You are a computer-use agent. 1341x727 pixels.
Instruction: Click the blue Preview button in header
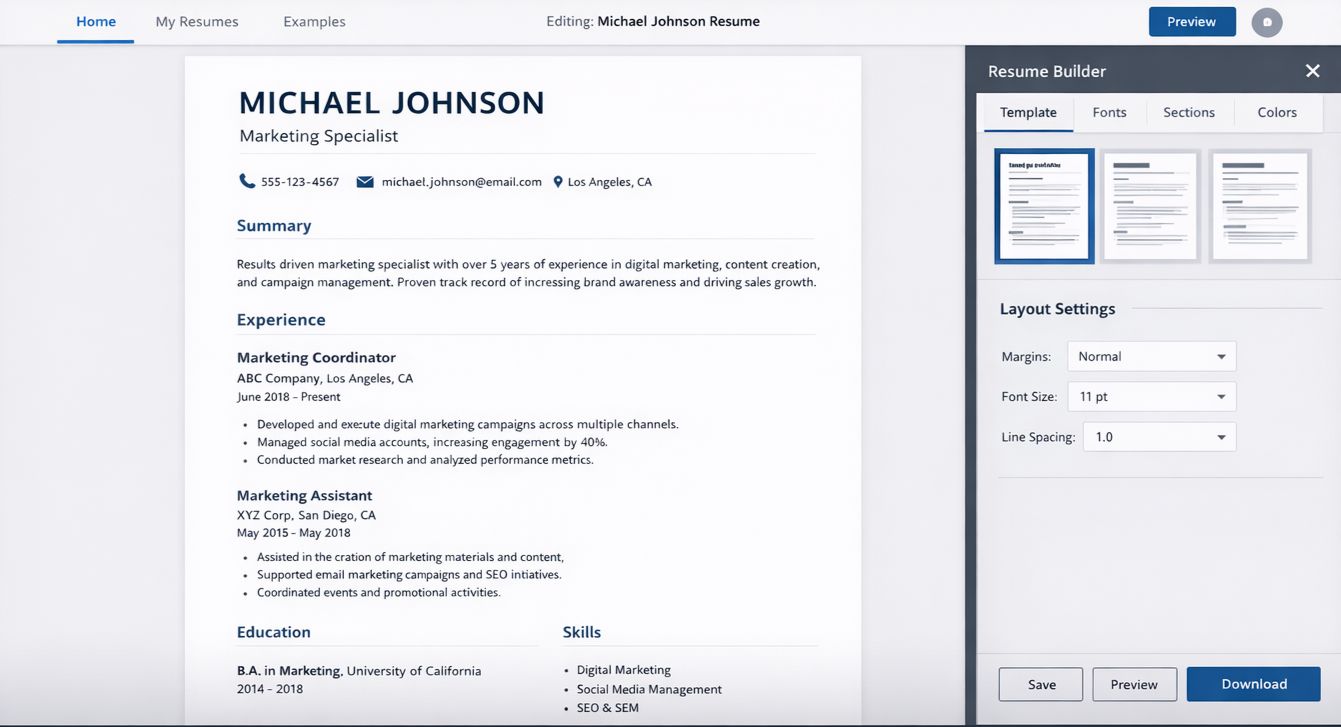pos(1191,22)
